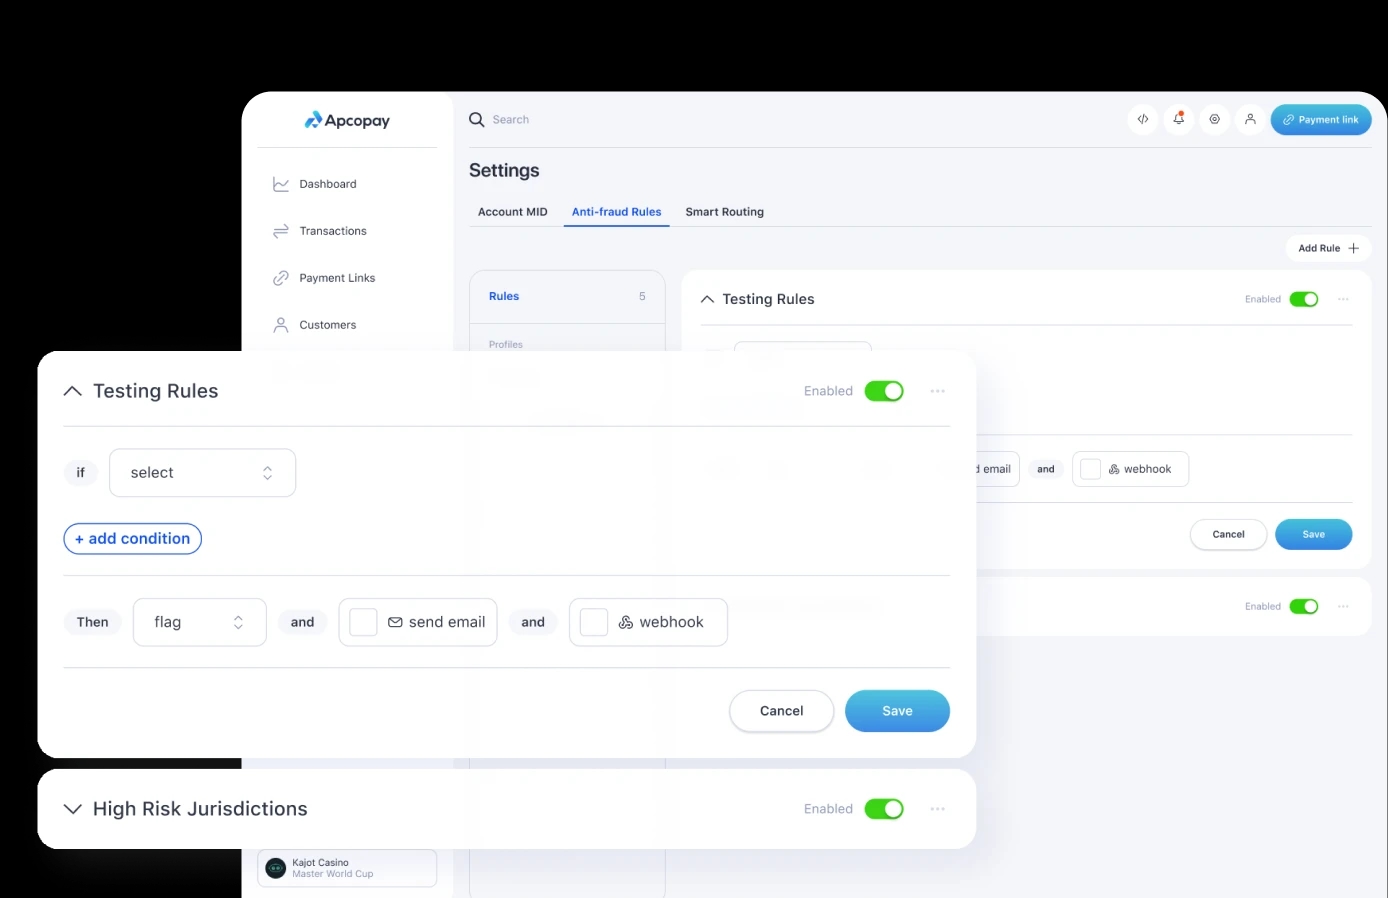Click the search magnifier icon

(477, 119)
